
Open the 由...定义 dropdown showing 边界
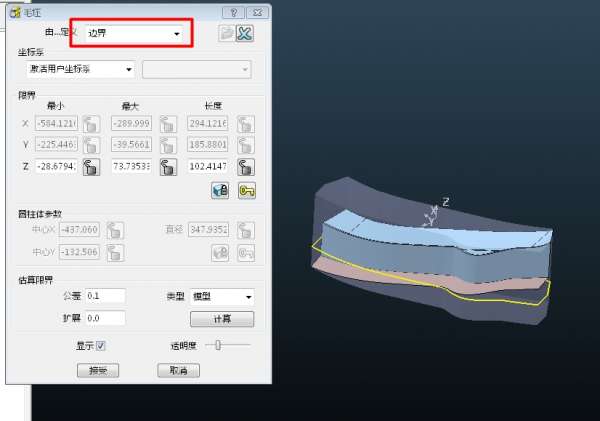click(135, 34)
